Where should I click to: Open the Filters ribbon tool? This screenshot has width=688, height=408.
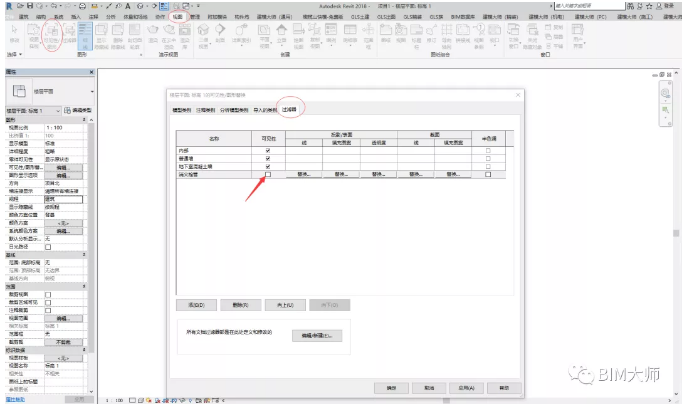pyautogui.click(x=69, y=33)
